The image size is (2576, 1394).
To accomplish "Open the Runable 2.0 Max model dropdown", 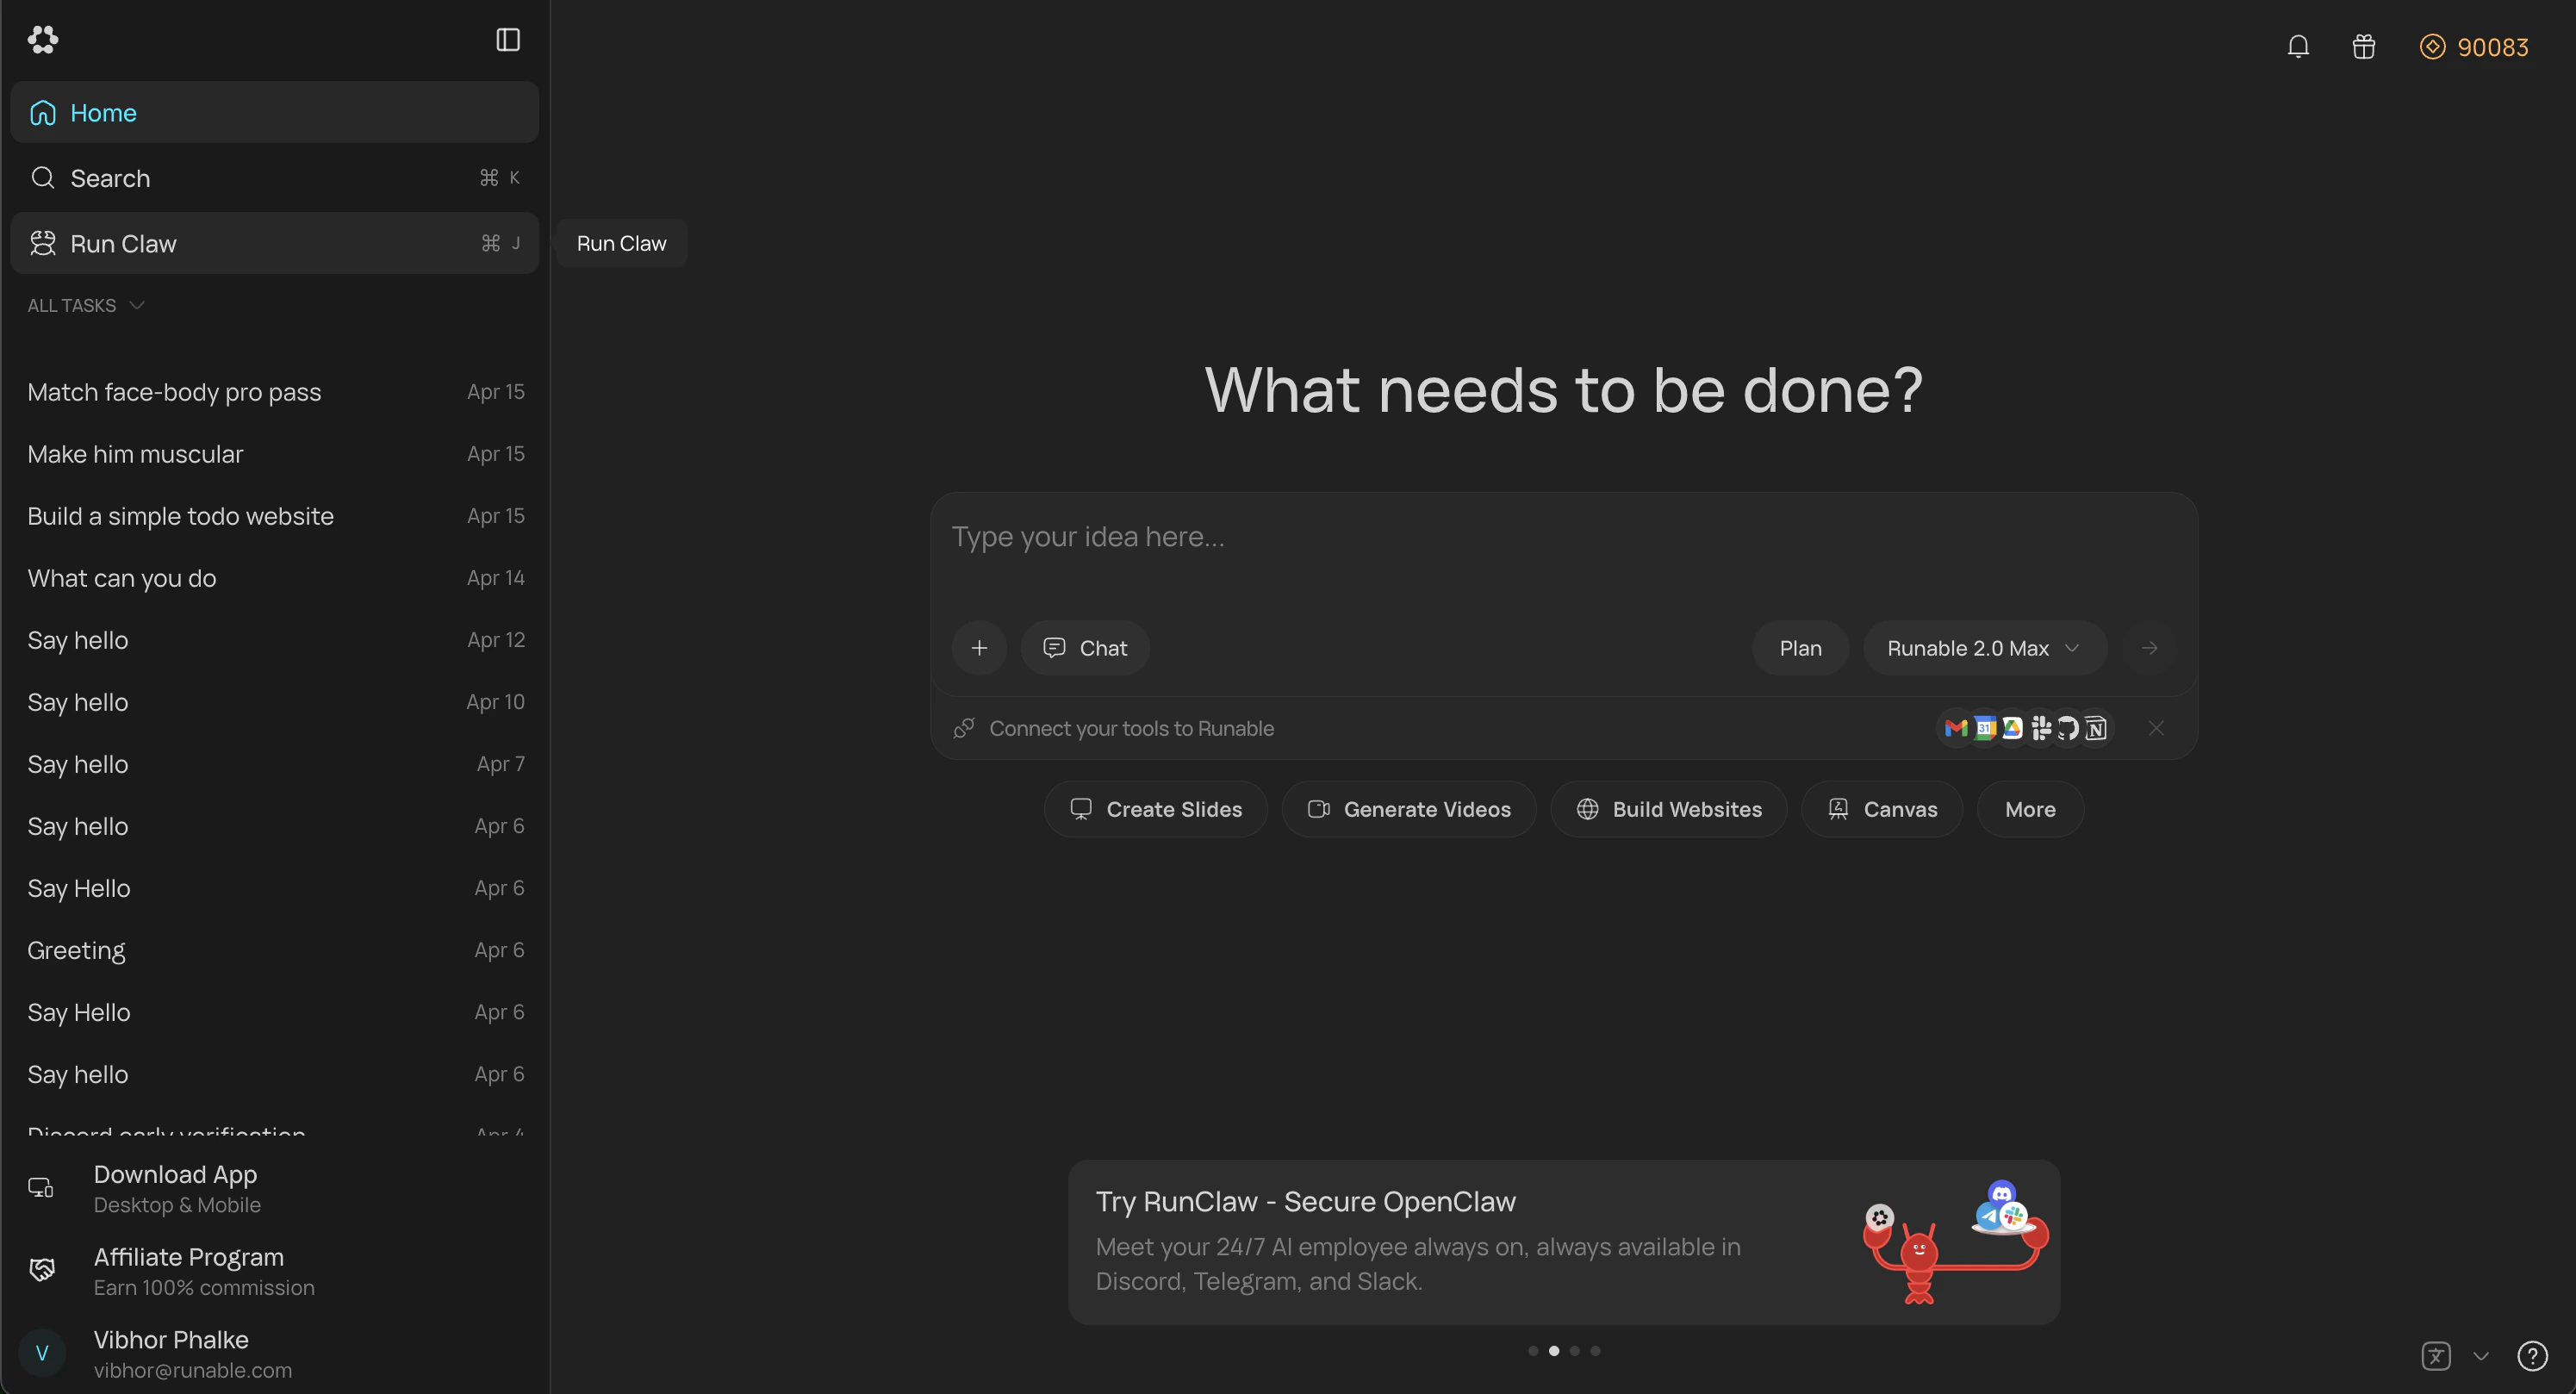I will coord(1984,648).
